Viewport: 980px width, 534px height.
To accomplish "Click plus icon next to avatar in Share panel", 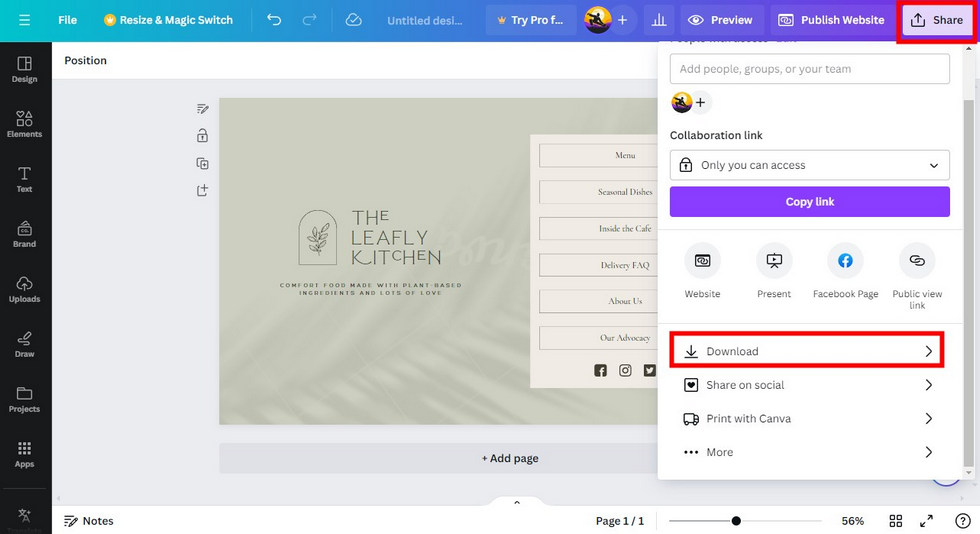I will 701,102.
